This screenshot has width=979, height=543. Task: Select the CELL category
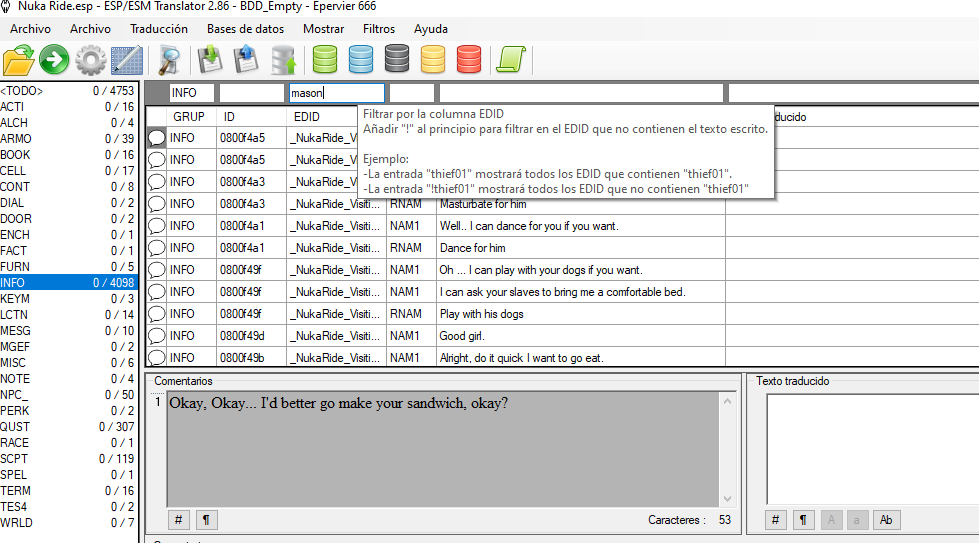coord(67,170)
